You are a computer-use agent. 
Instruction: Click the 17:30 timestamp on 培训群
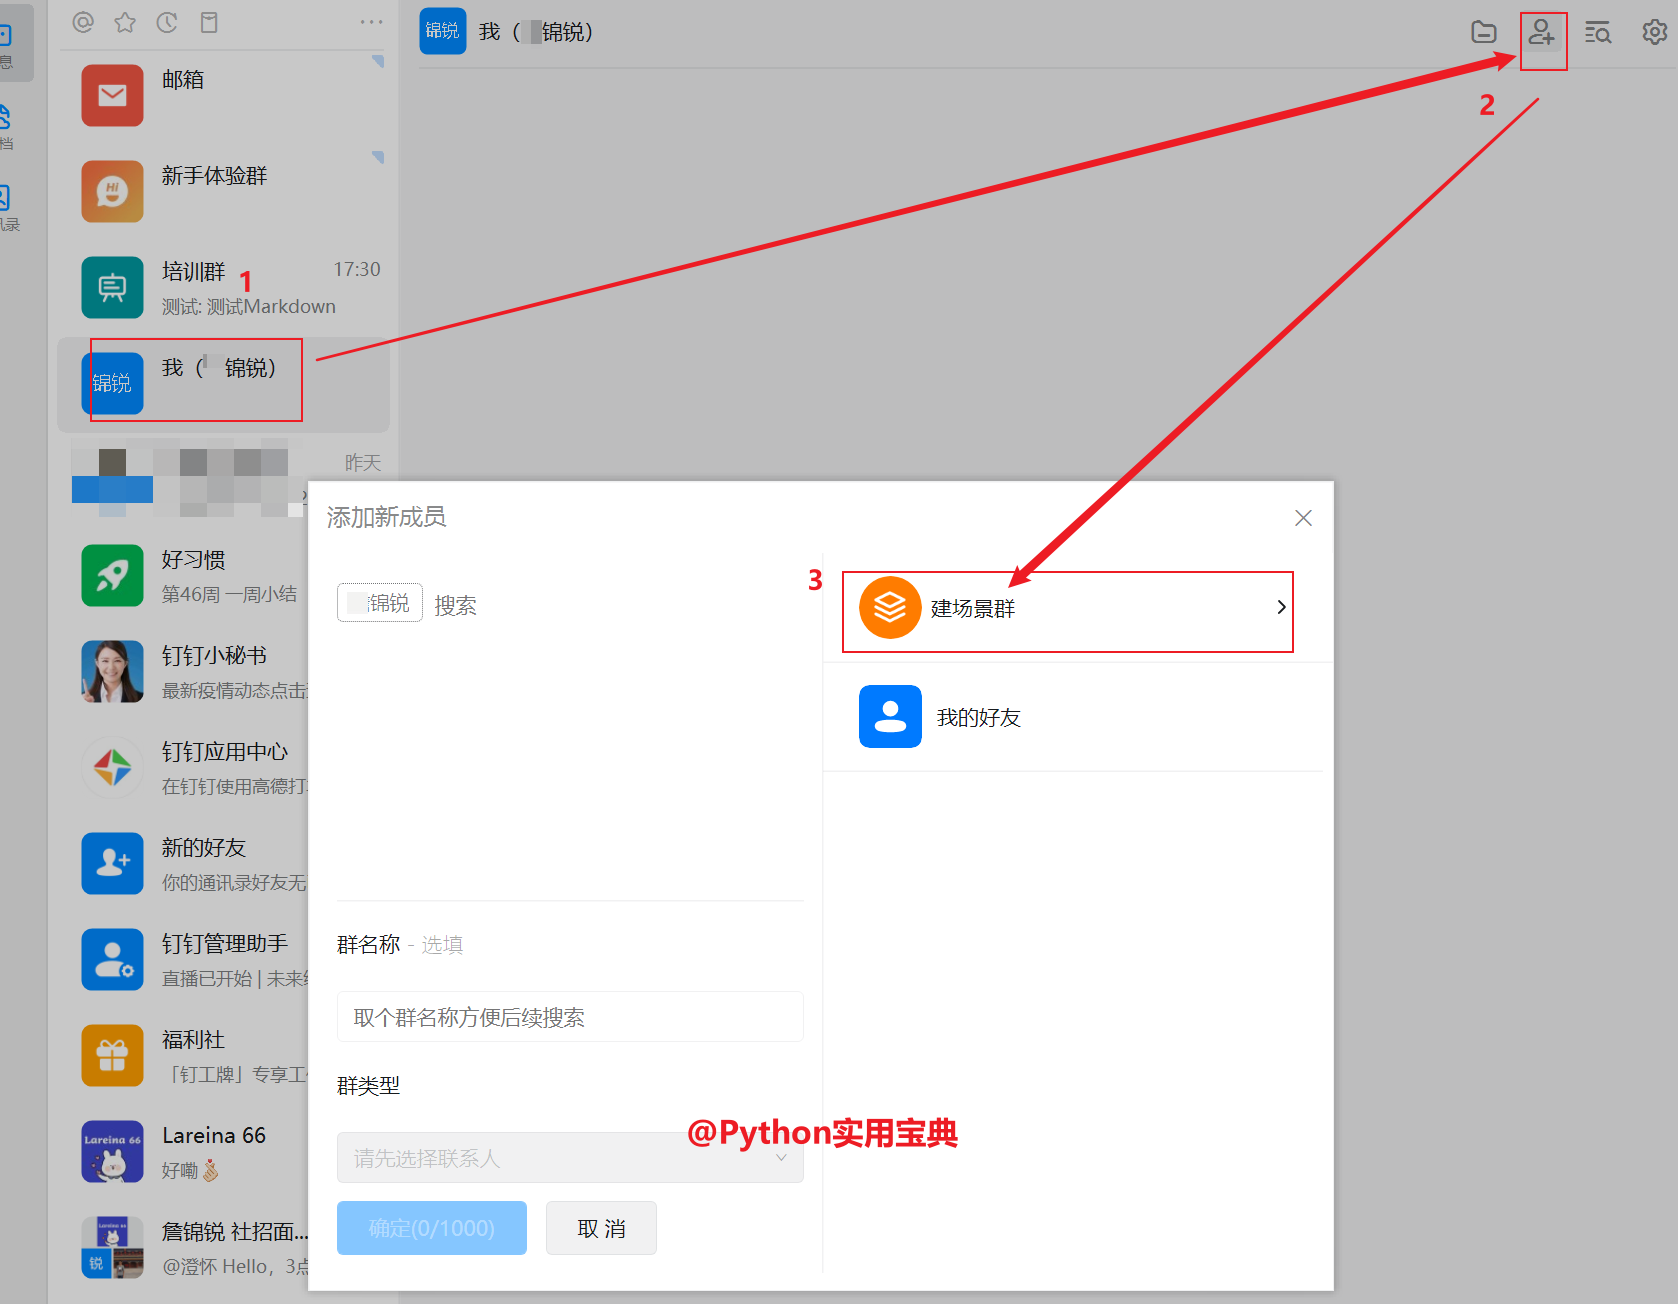pyautogui.click(x=357, y=269)
